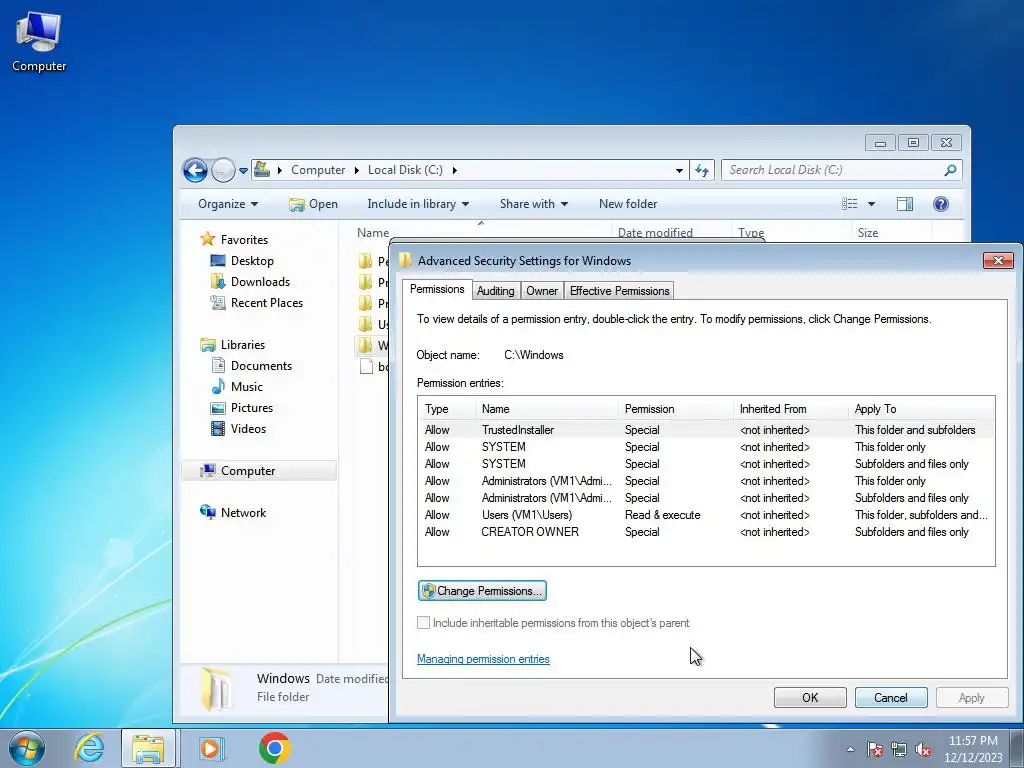The height and width of the screenshot is (768, 1024).
Task: Select the CREATOR OWNER entry
Action: pyautogui.click(x=706, y=532)
